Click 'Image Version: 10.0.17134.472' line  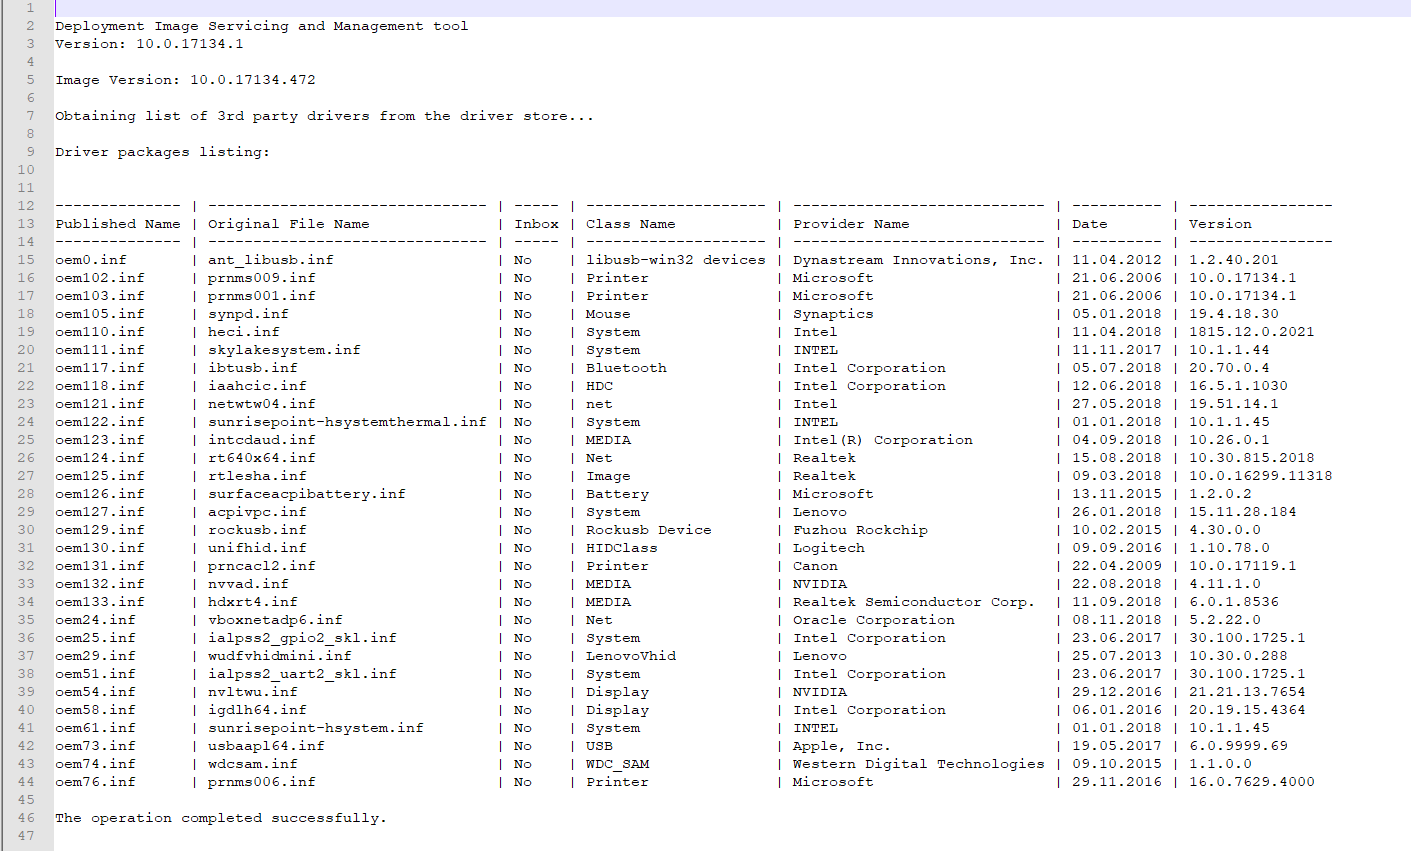(x=185, y=80)
